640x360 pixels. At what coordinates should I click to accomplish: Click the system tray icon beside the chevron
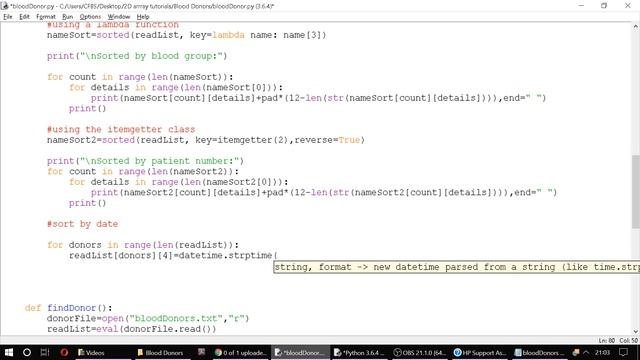coord(576,352)
